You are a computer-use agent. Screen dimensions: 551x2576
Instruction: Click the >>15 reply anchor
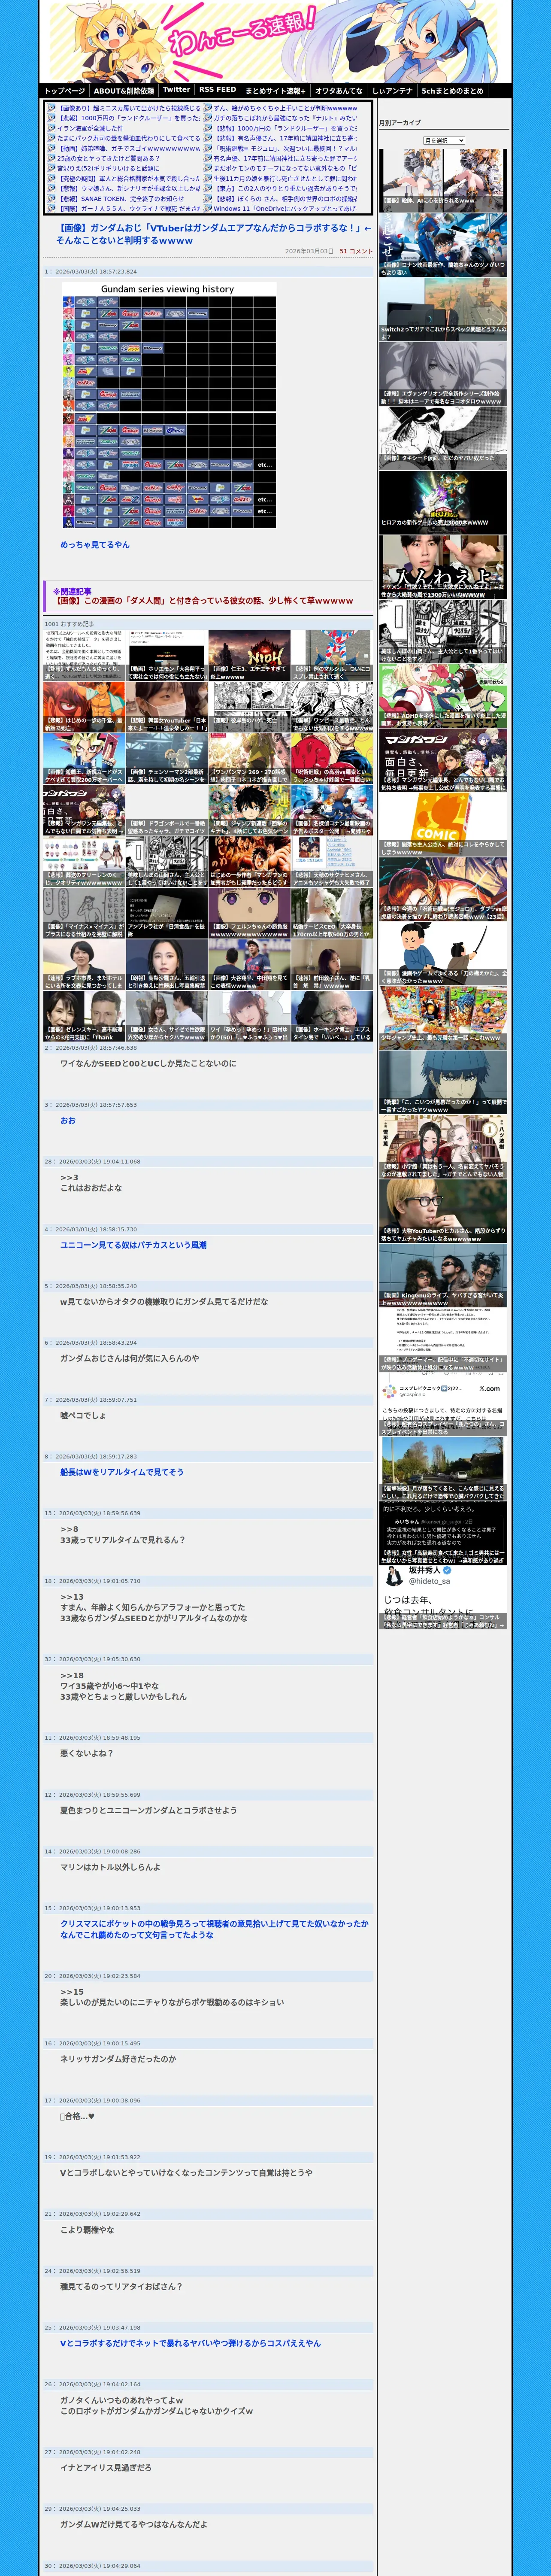72,1992
